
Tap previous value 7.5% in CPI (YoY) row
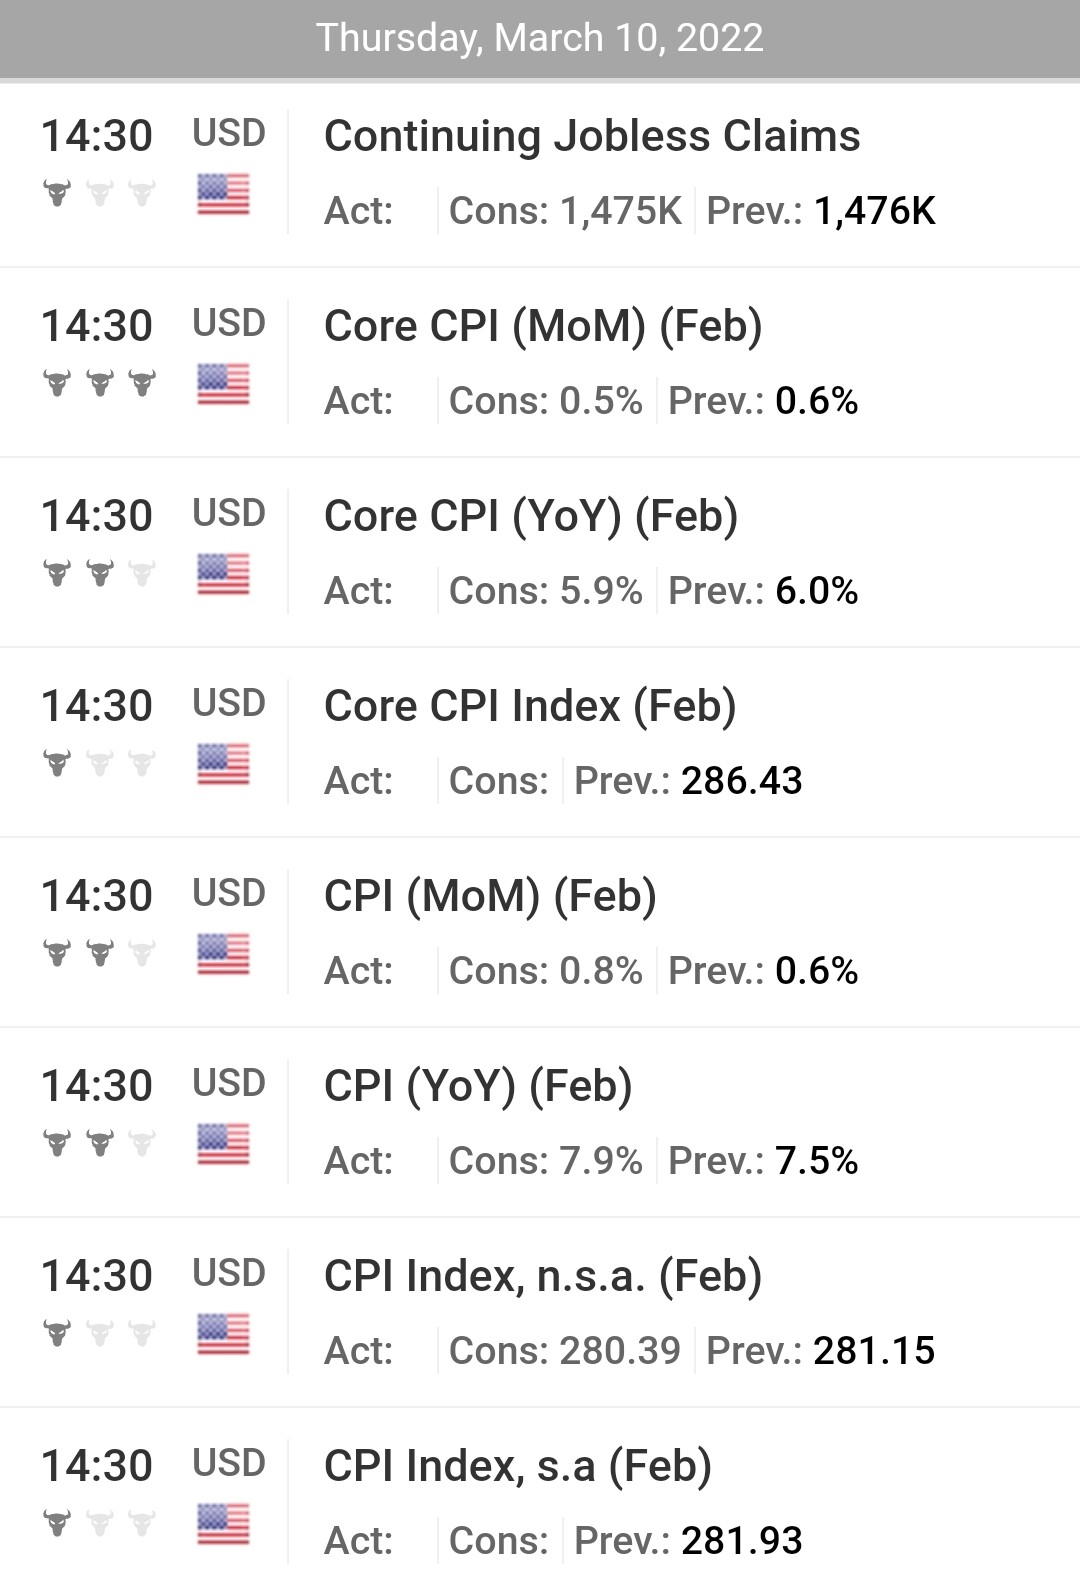(817, 1161)
